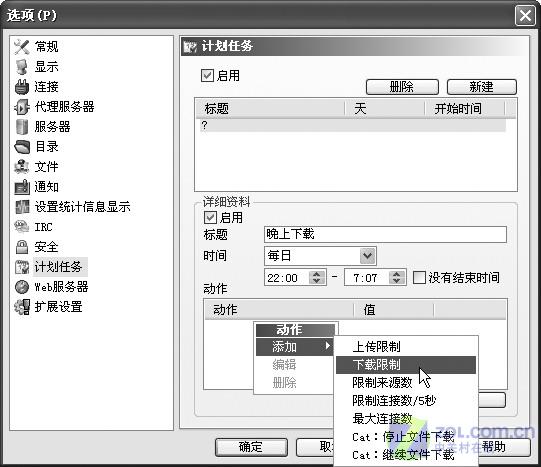
Task: Click the Web服务器 globe icon
Action: 22,287
